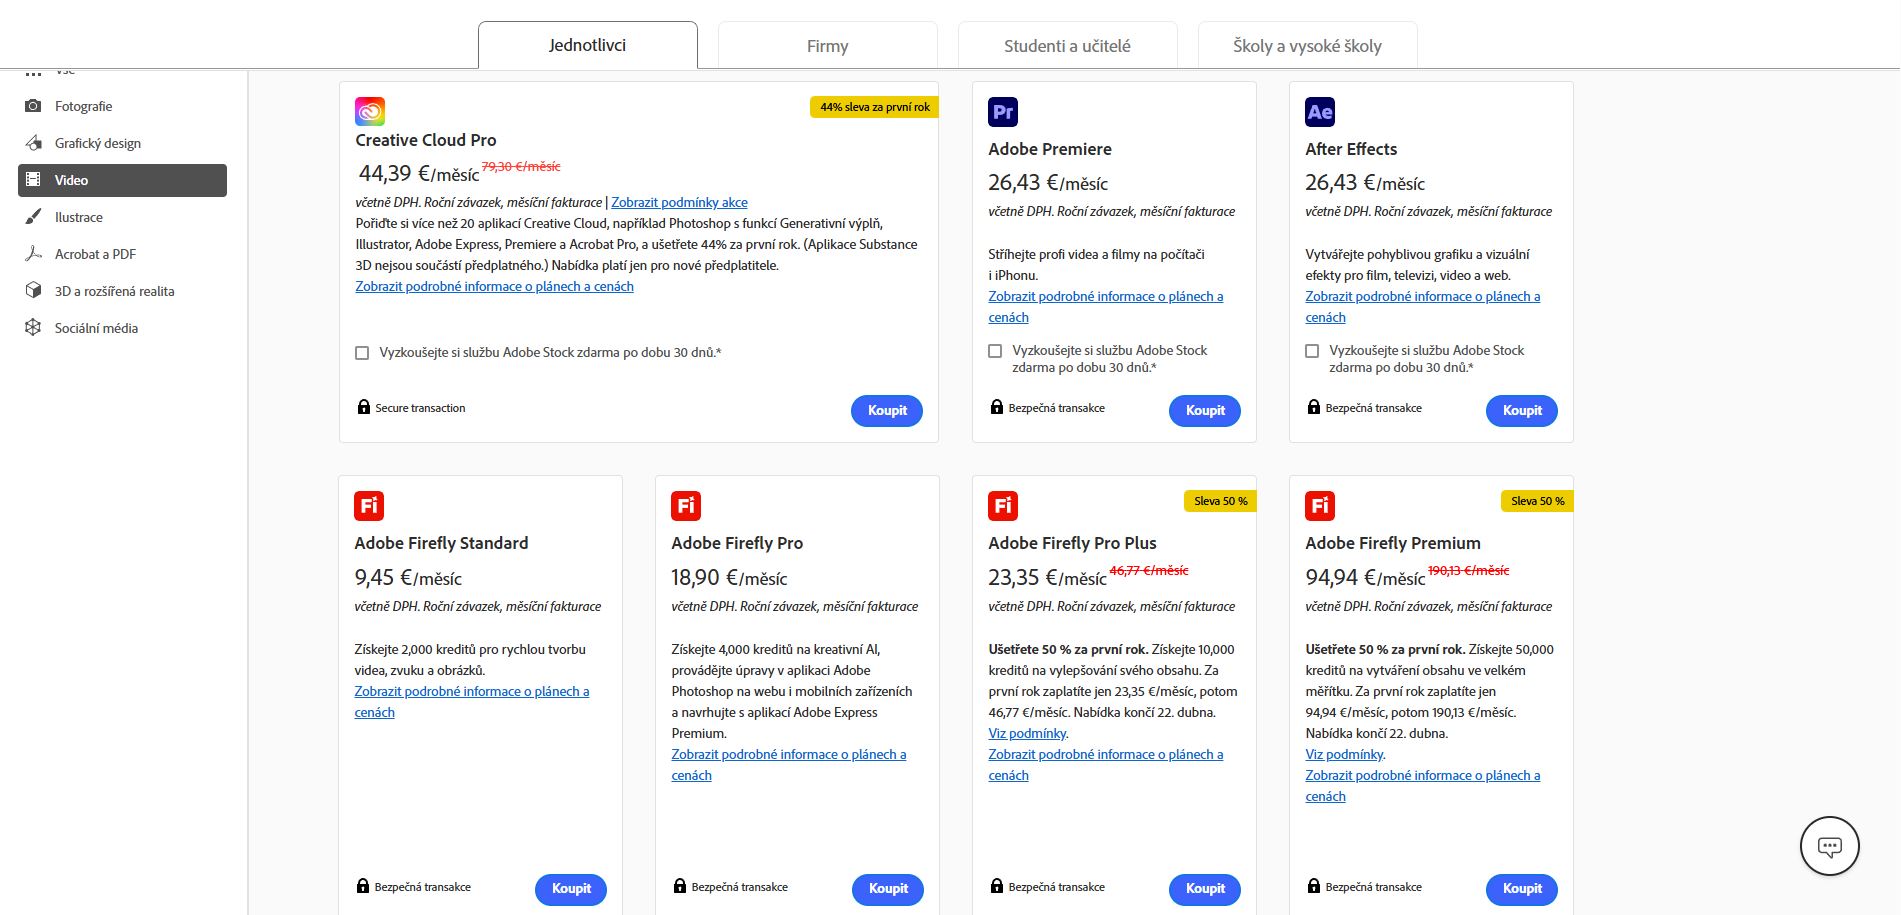
Task: Click the Firefly Pro Fi icon
Action: click(686, 506)
